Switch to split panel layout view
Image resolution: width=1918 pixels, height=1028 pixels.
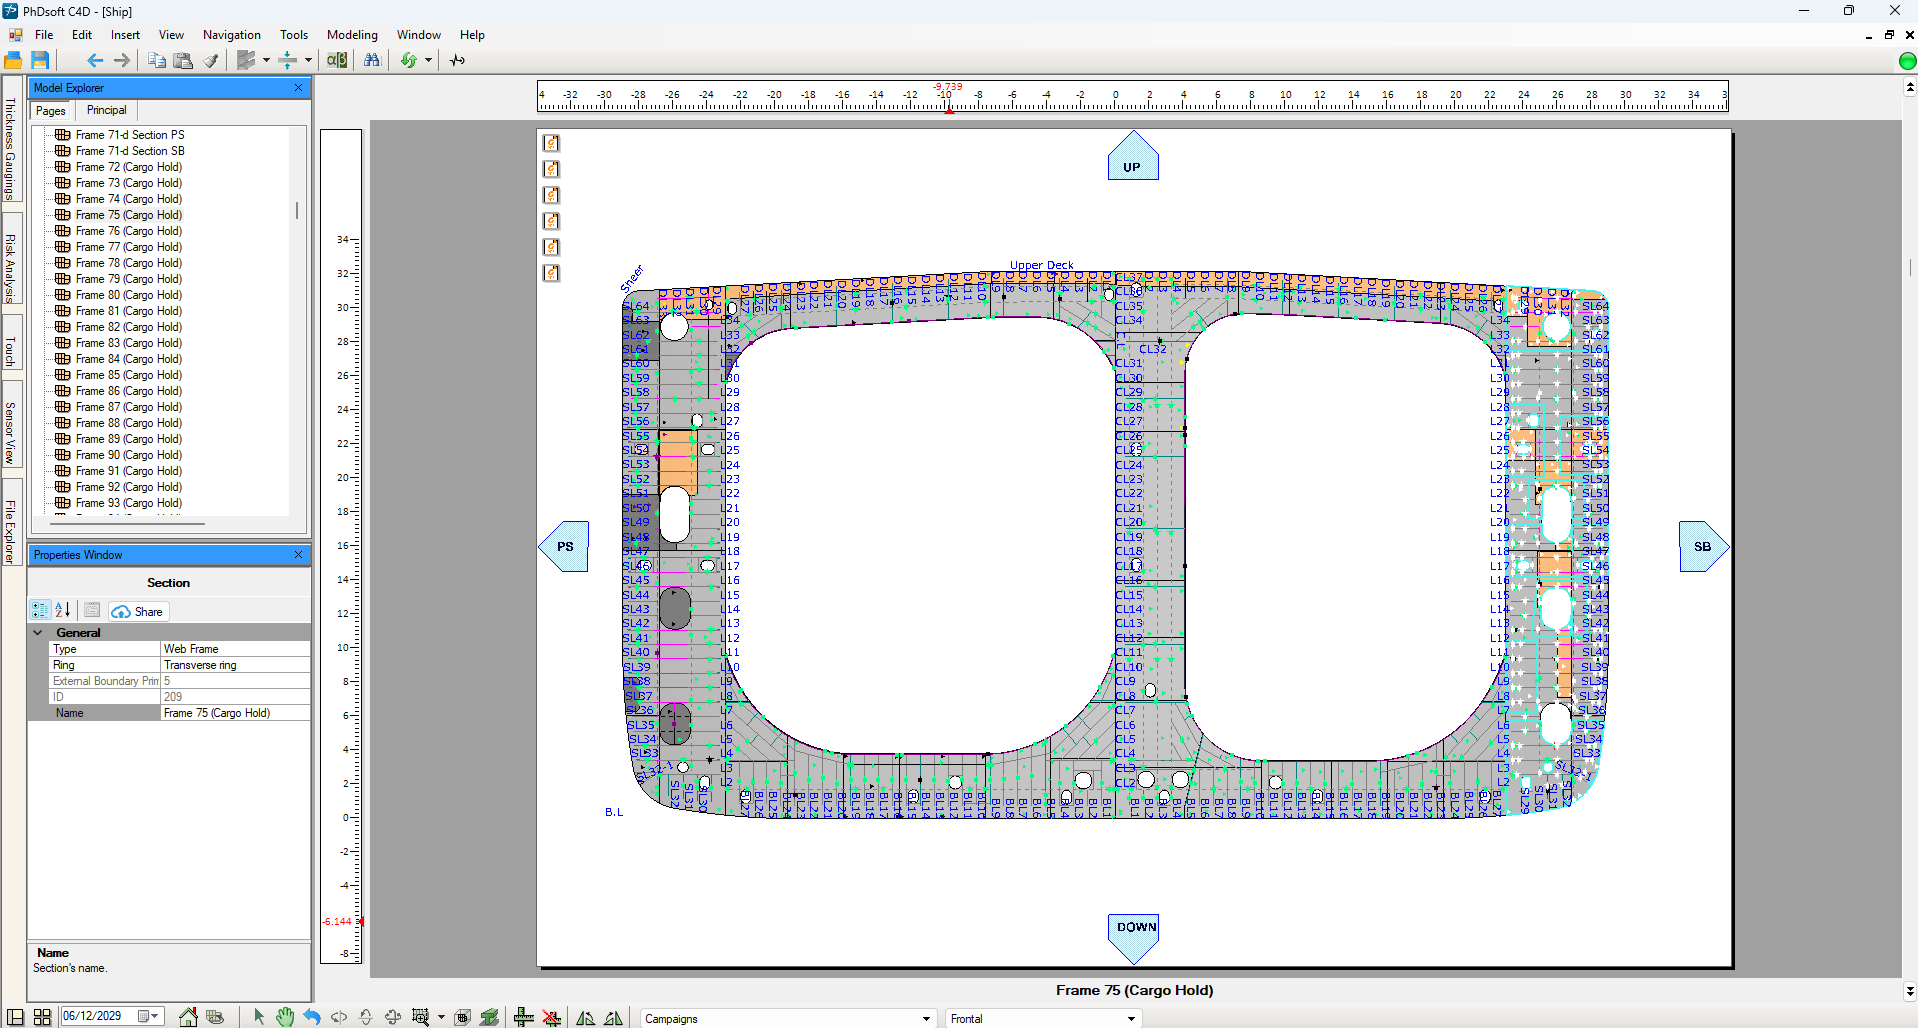(15, 1017)
